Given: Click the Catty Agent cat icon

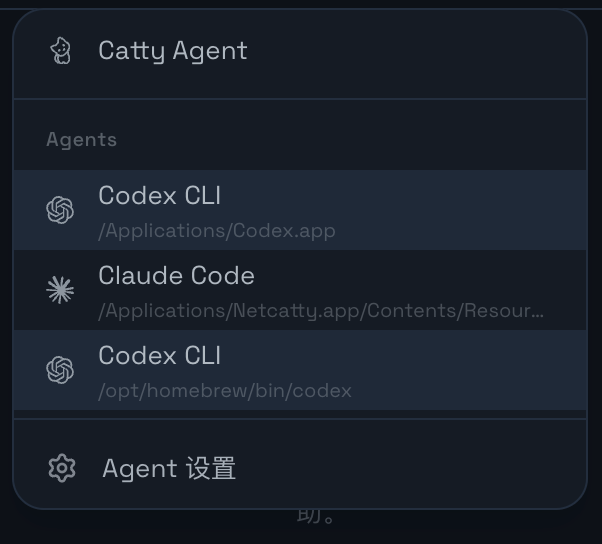Looking at the screenshot, I should (61, 51).
